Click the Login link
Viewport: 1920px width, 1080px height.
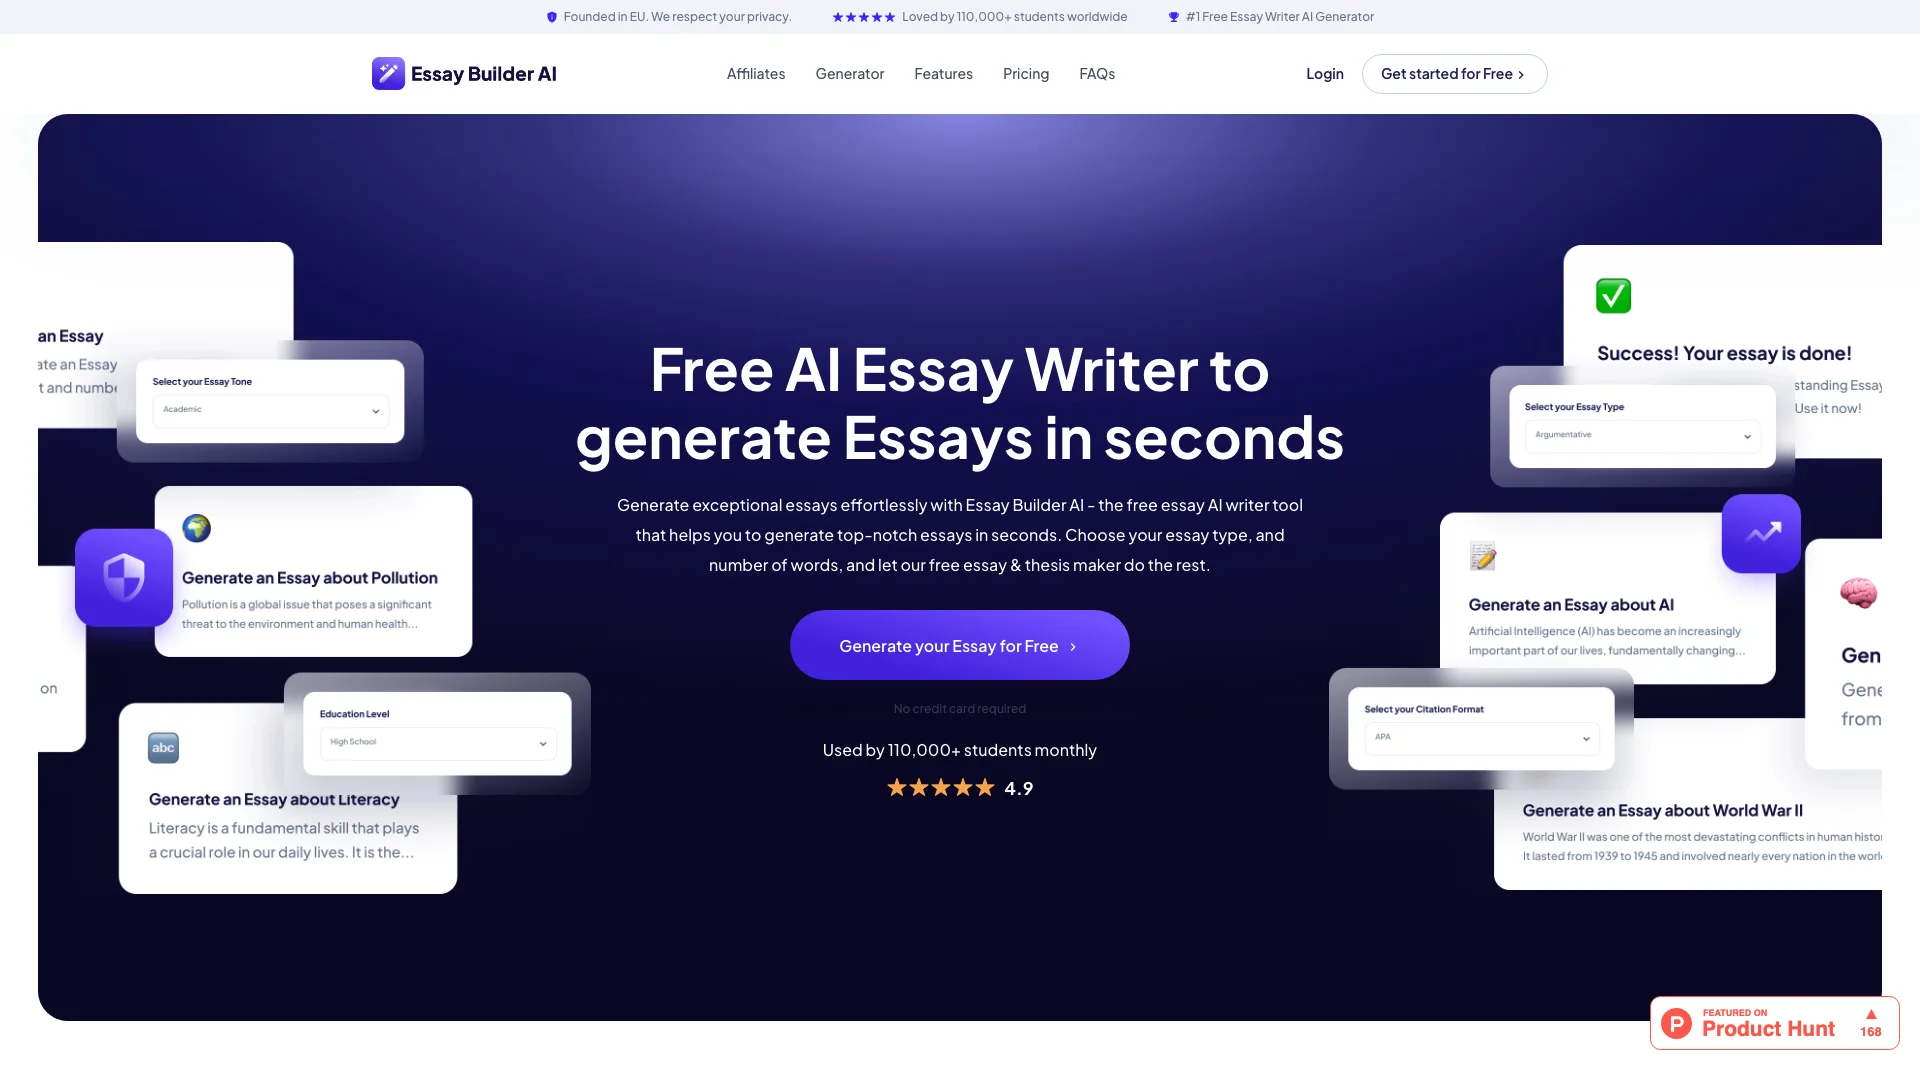point(1325,73)
